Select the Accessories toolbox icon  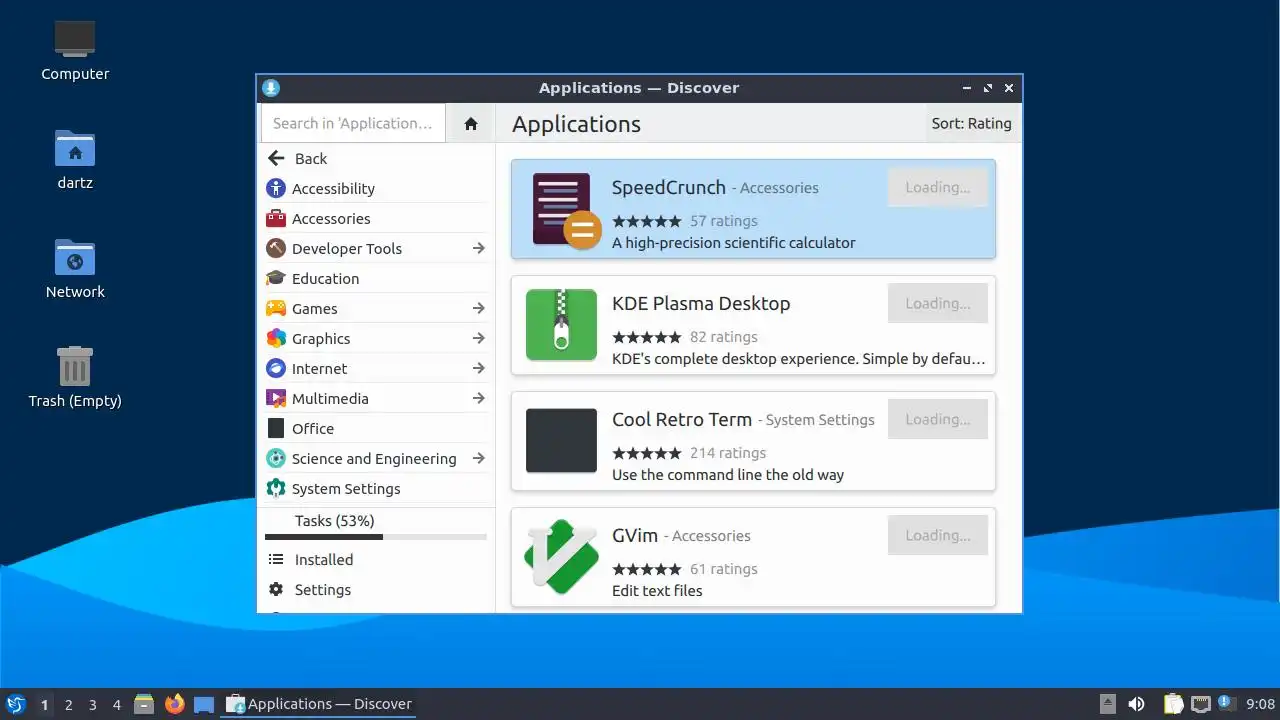[276, 218]
